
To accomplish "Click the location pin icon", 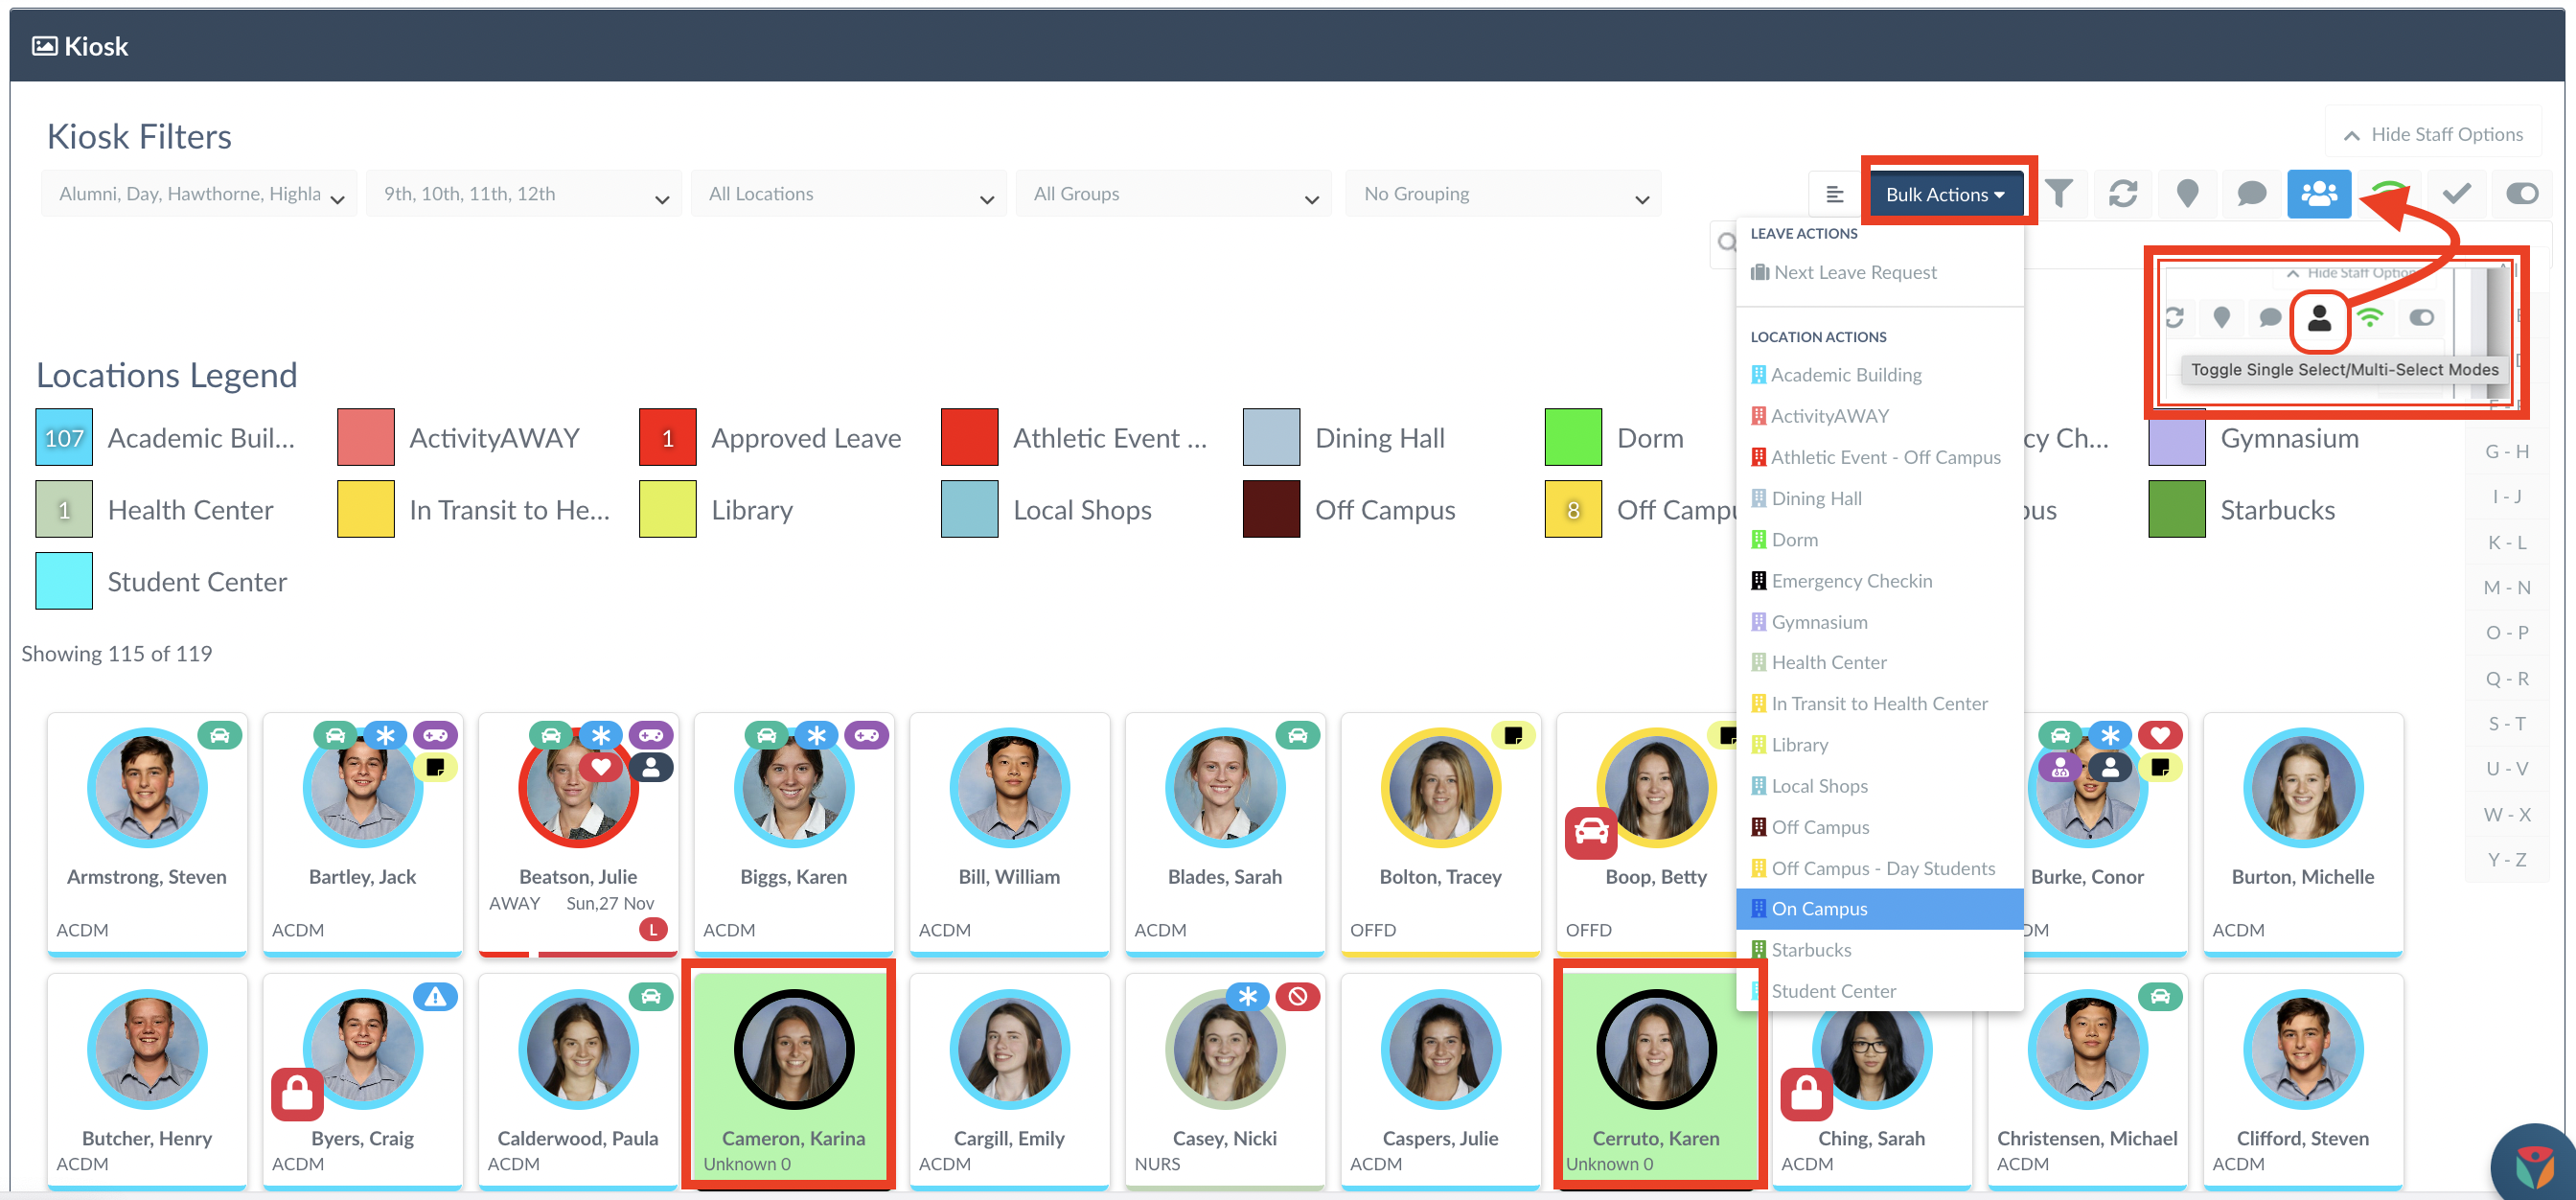I will pos(2187,194).
